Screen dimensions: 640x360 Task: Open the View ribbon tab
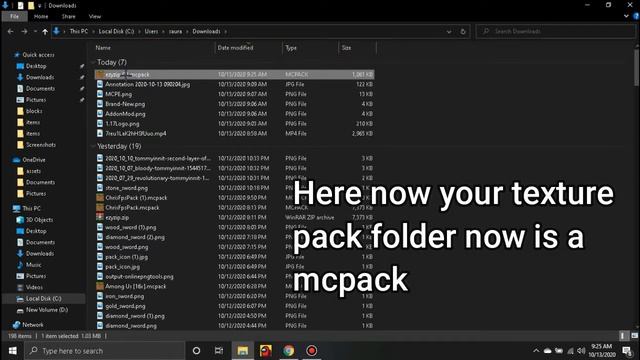95,16
